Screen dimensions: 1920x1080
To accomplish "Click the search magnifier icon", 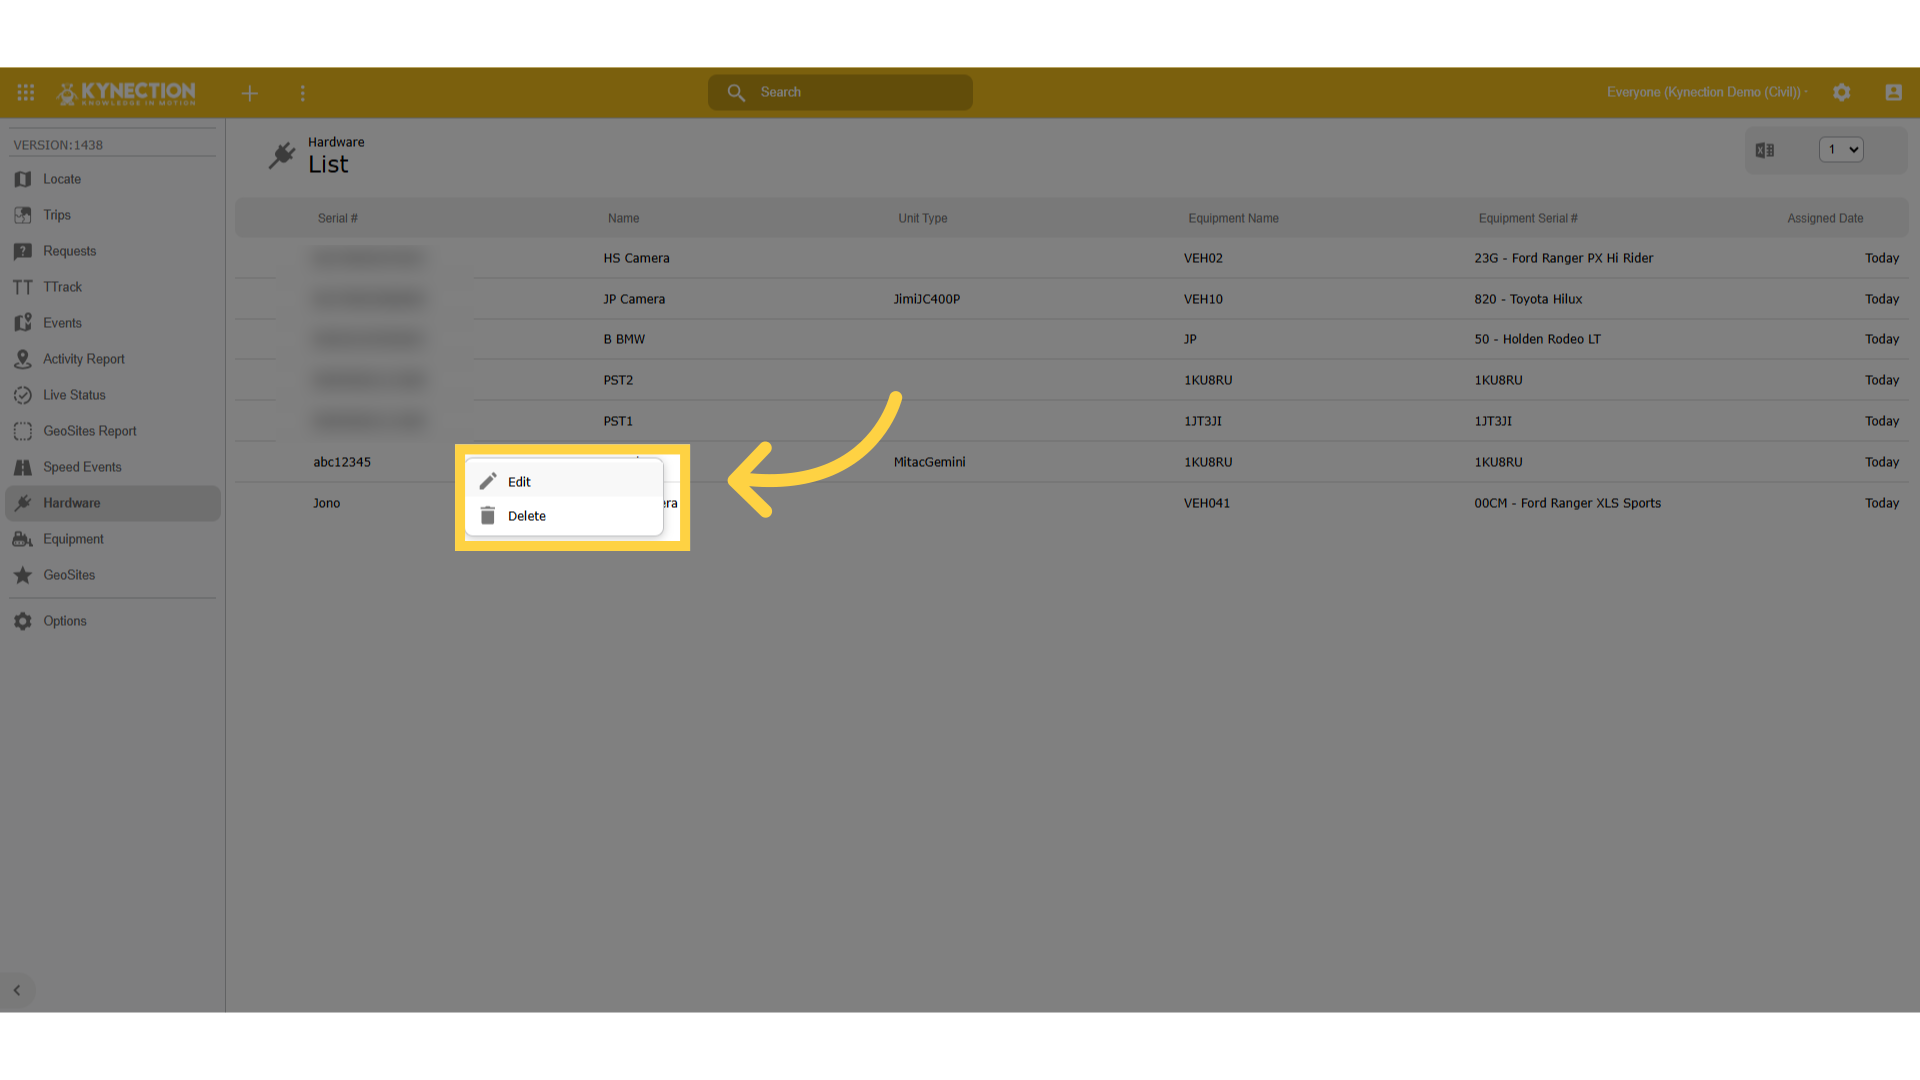I will (736, 92).
